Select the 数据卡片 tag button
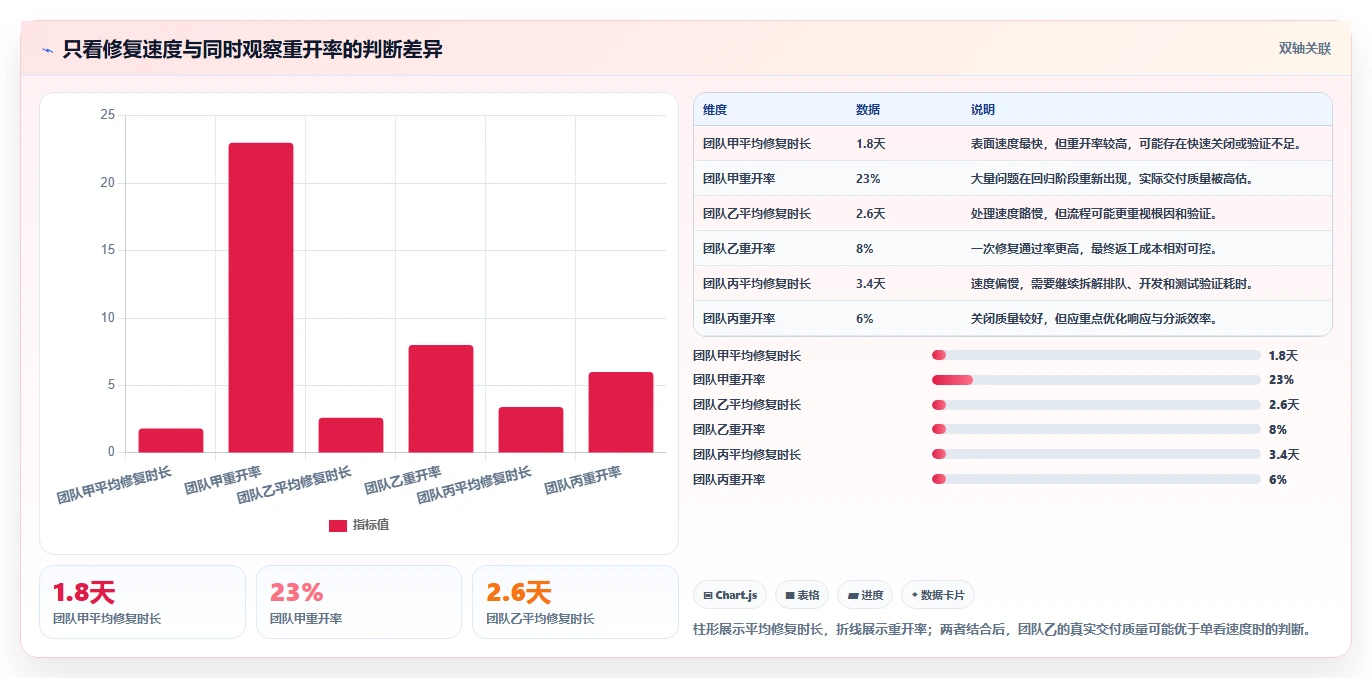This screenshot has height=678, width=1372. 938,595
